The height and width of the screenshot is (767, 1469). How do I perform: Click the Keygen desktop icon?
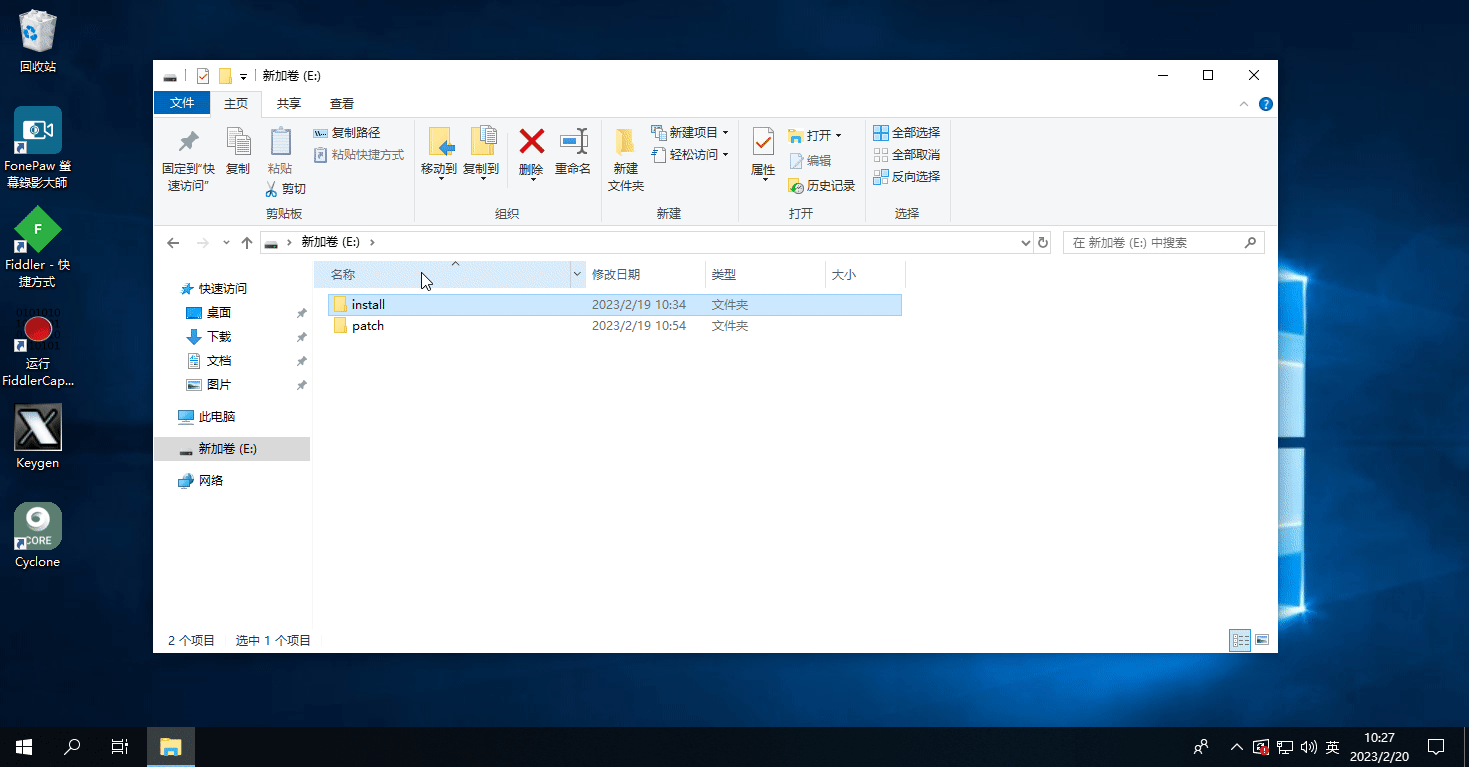pyautogui.click(x=38, y=437)
